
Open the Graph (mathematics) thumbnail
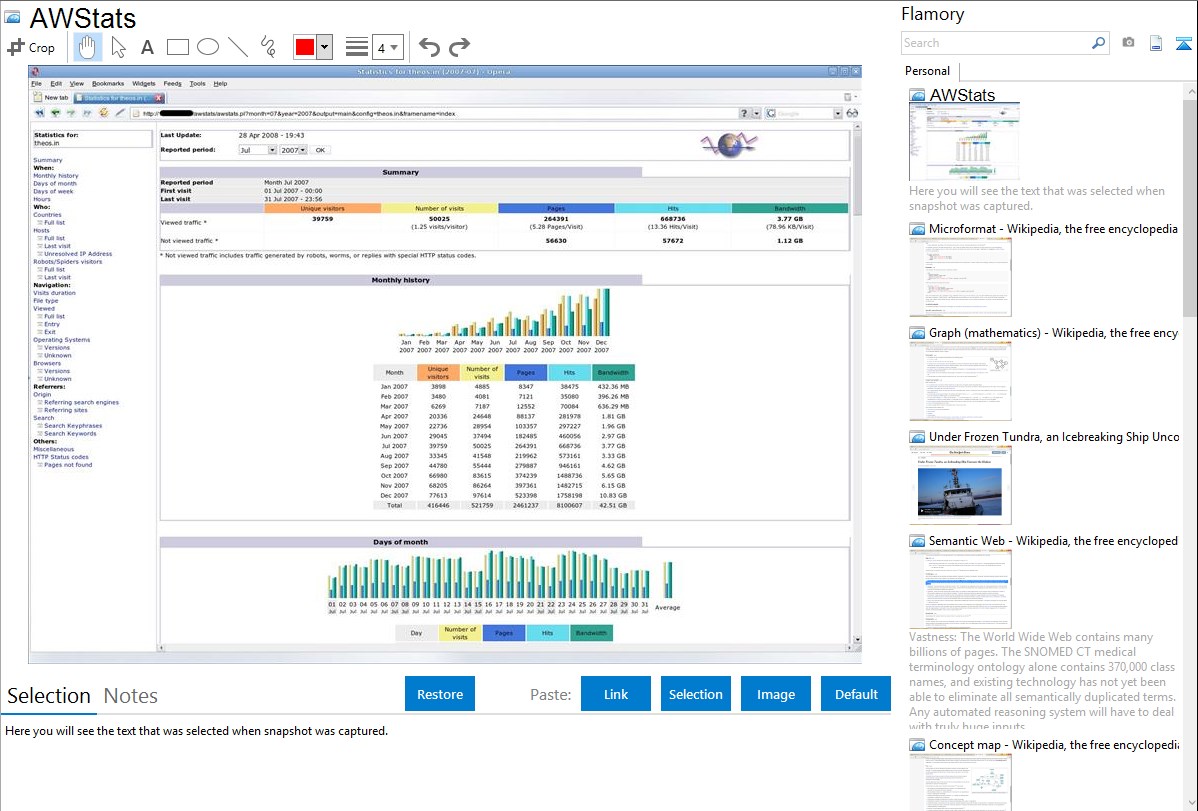tap(960, 381)
